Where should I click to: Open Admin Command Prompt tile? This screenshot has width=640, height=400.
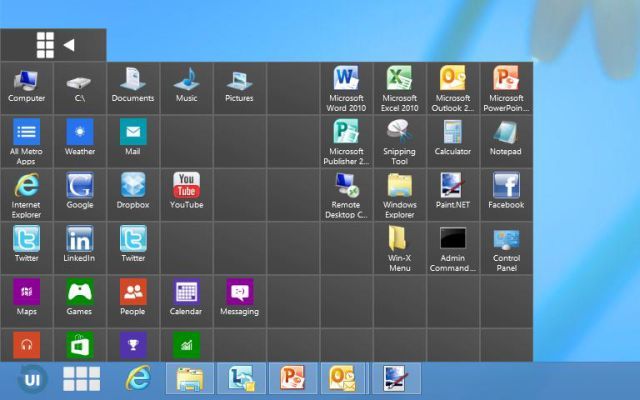coord(453,244)
